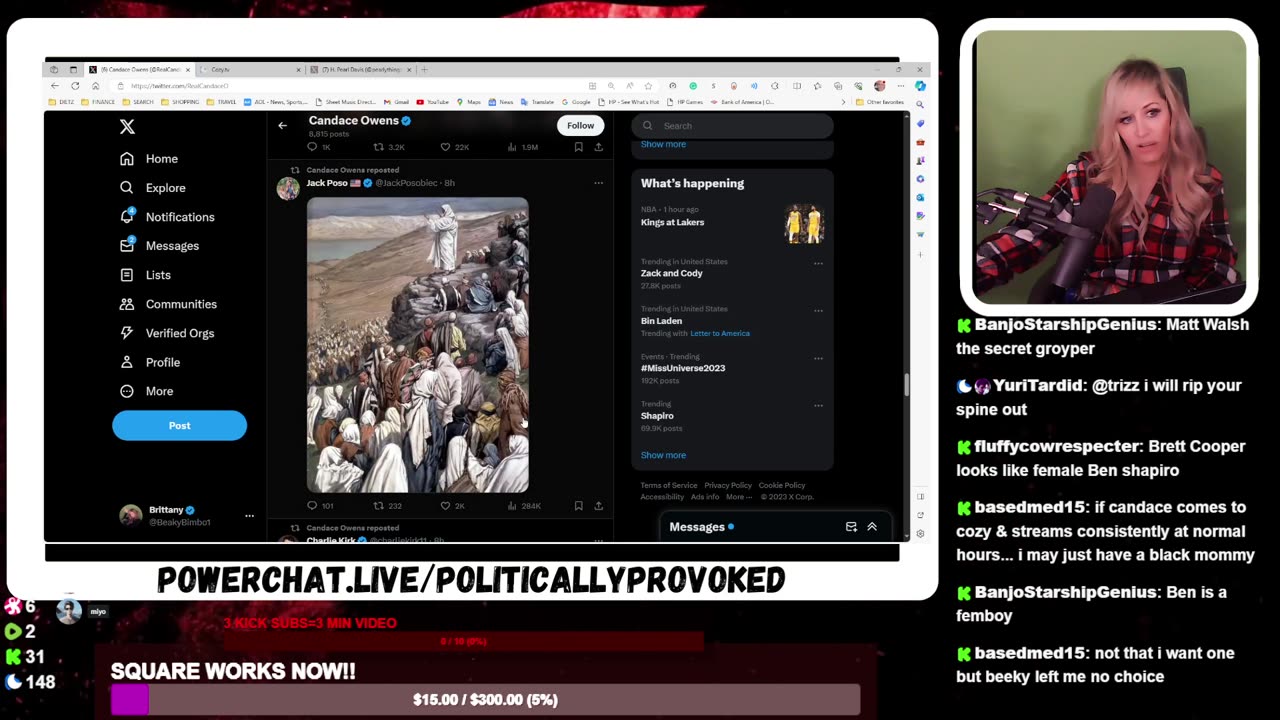Reload the page in the browser
This screenshot has height=720, width=1280.
coord(75,86)
